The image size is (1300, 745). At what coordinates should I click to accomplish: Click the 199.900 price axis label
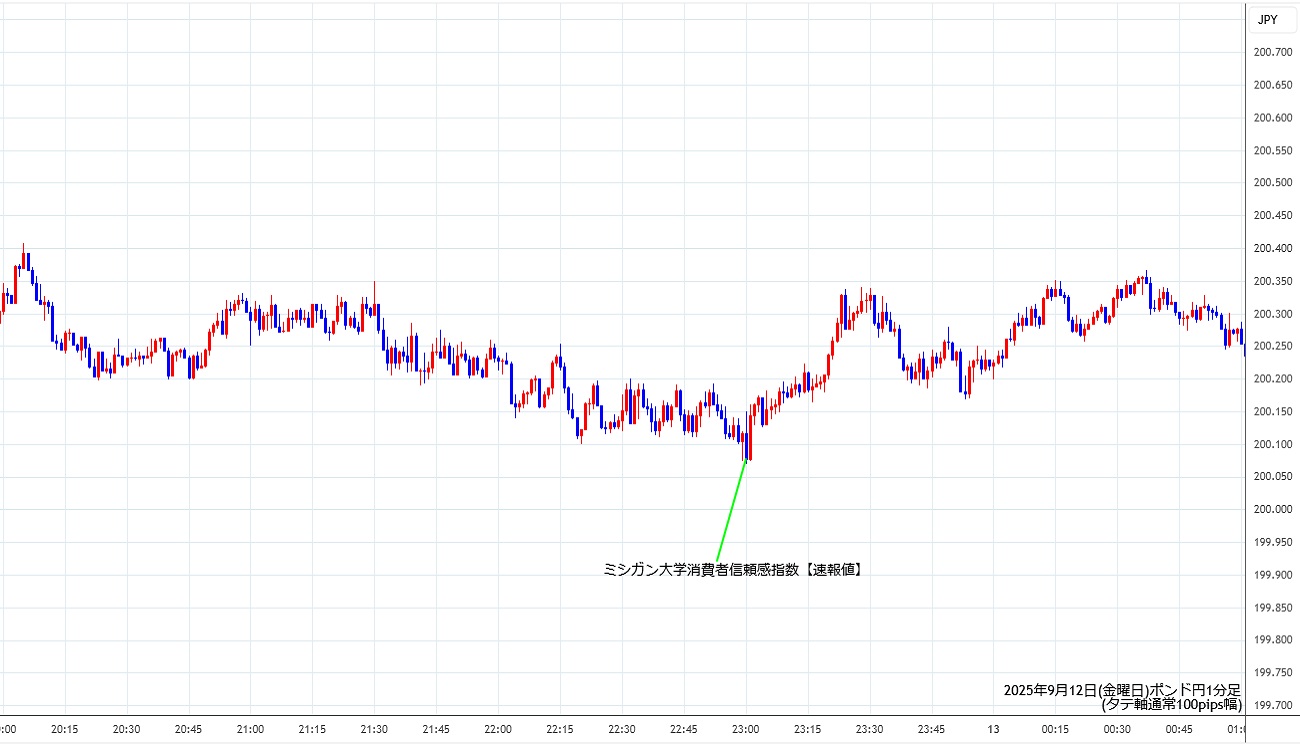pyautogui.click(x=1271, y=575)
